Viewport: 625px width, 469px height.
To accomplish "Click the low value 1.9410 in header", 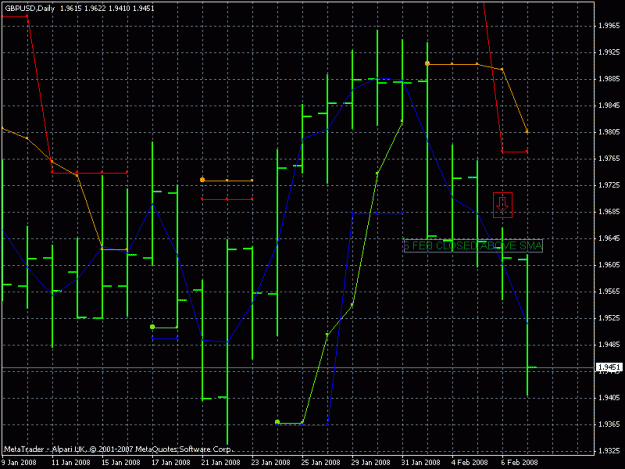I will click(119, 8).
